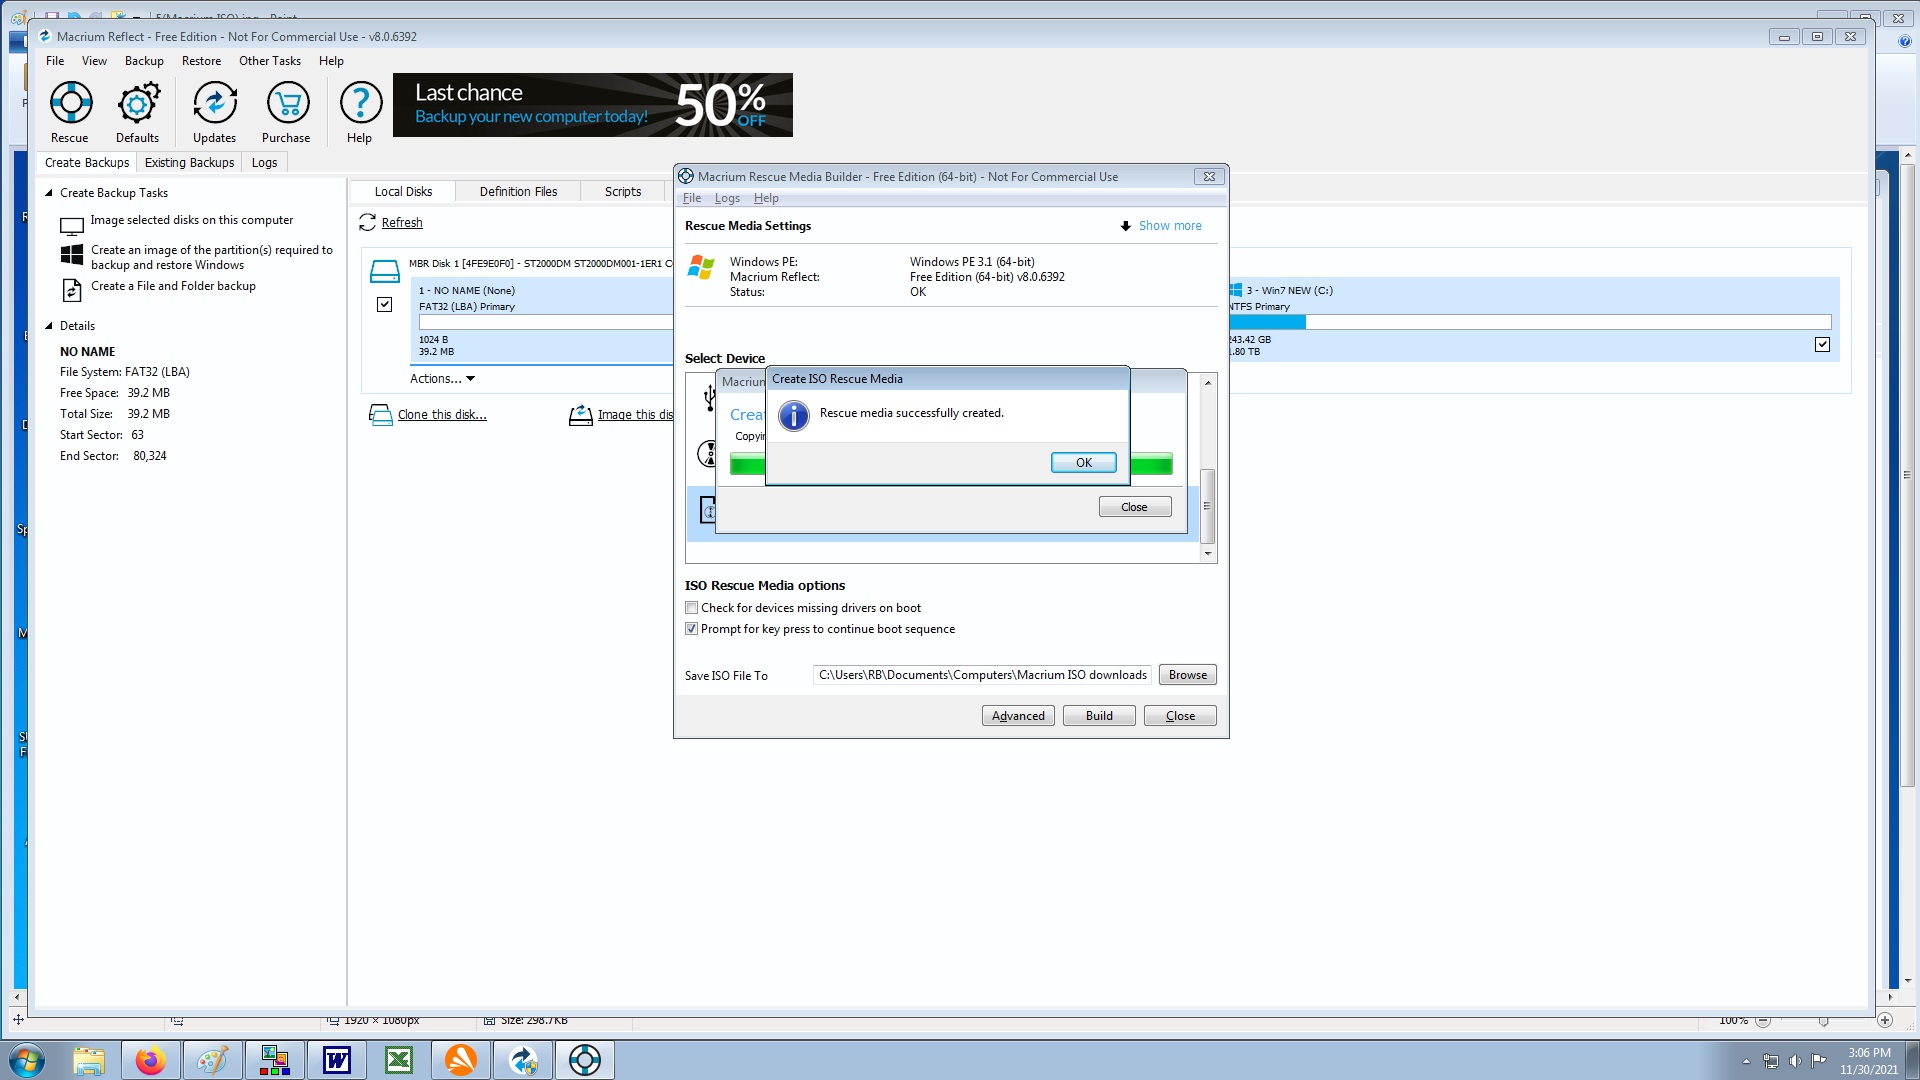Click the Image this disk icon
Viewport: 1920px width, 1080px height.
point(581,415)
